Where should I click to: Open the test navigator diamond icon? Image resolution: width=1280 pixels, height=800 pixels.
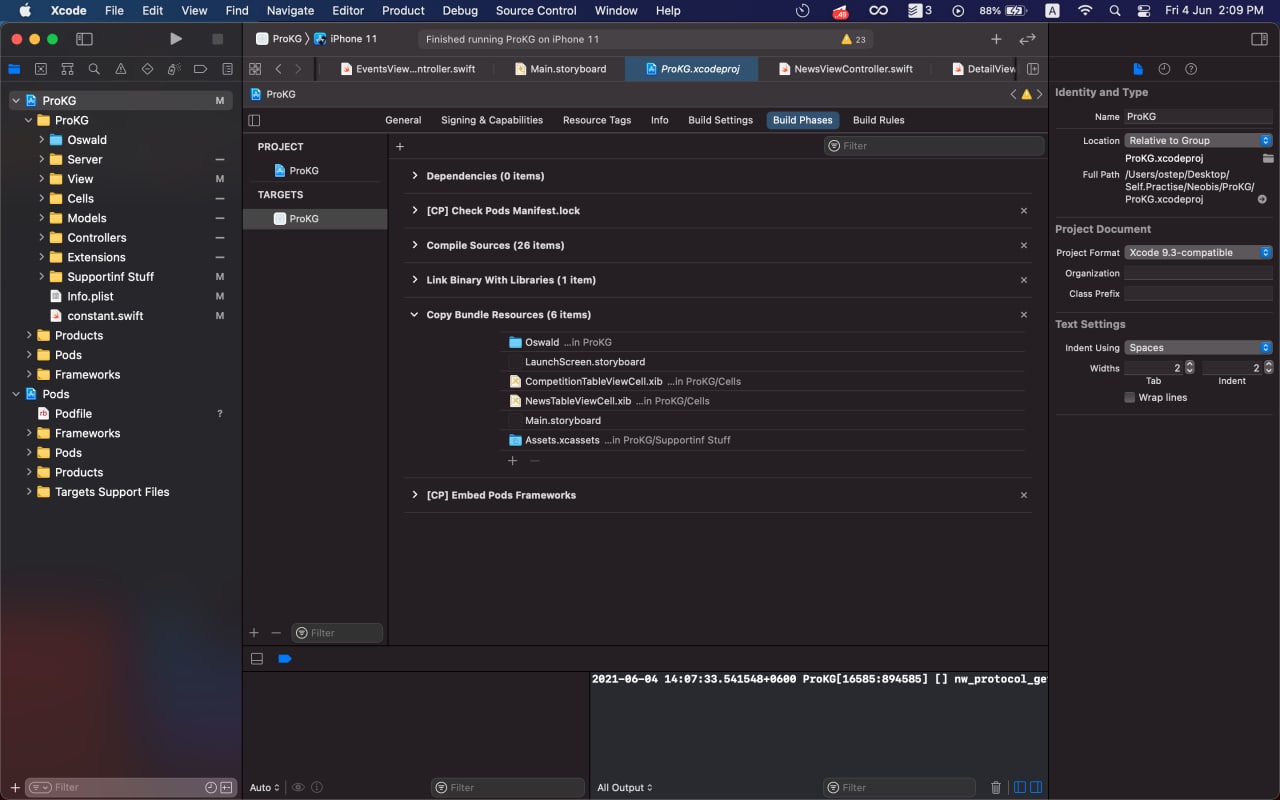147,69
